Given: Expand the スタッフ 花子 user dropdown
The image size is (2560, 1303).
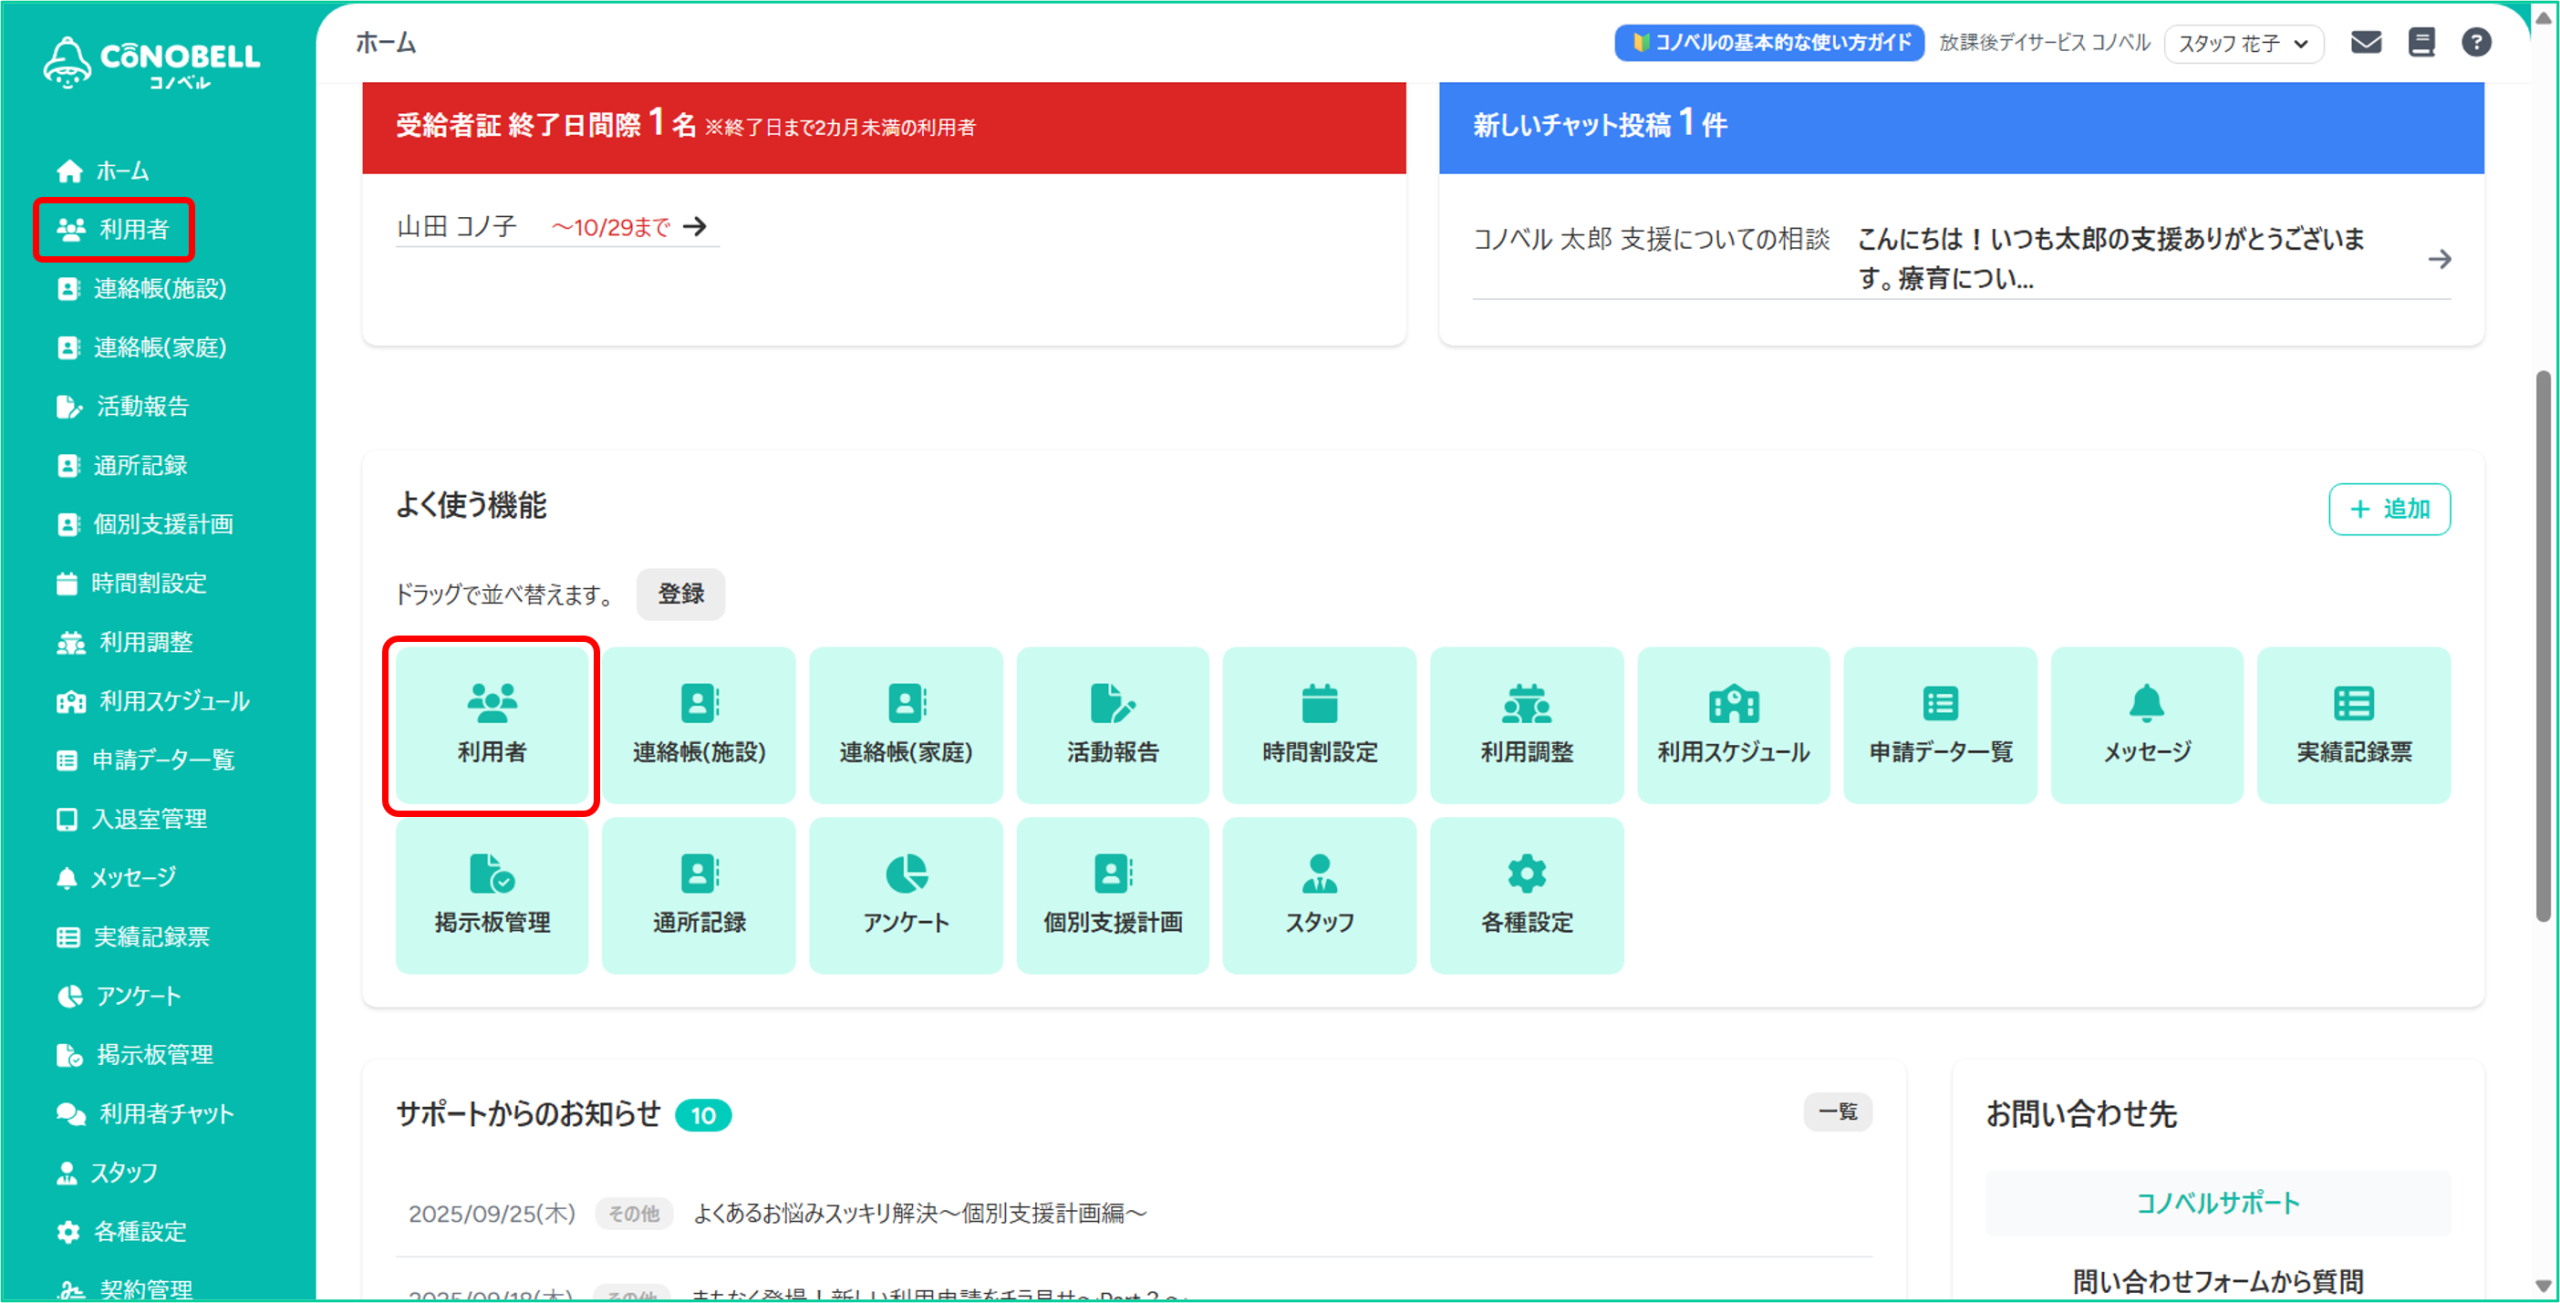Looking at the screenshot, I should (2243, 44).
